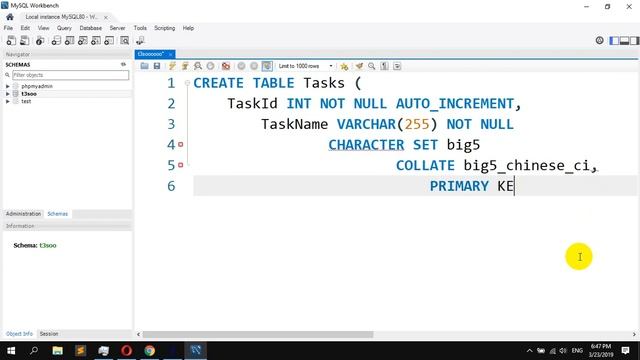Close the Local instance MySQL80 tab
640x360 pixels.
pos(106,17)
